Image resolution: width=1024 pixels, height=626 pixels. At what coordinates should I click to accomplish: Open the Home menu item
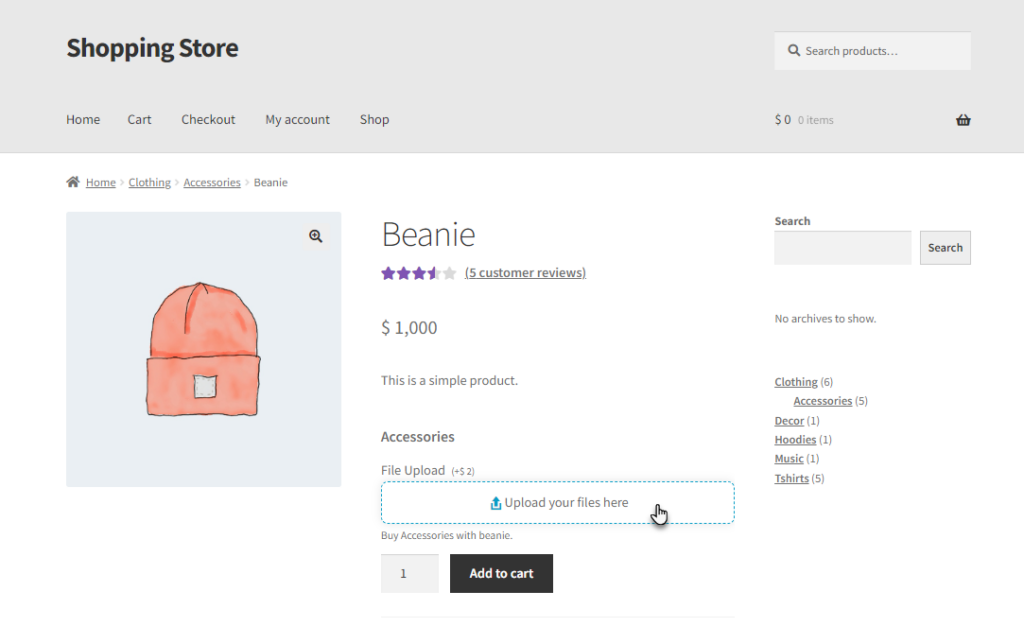(83, 119)
